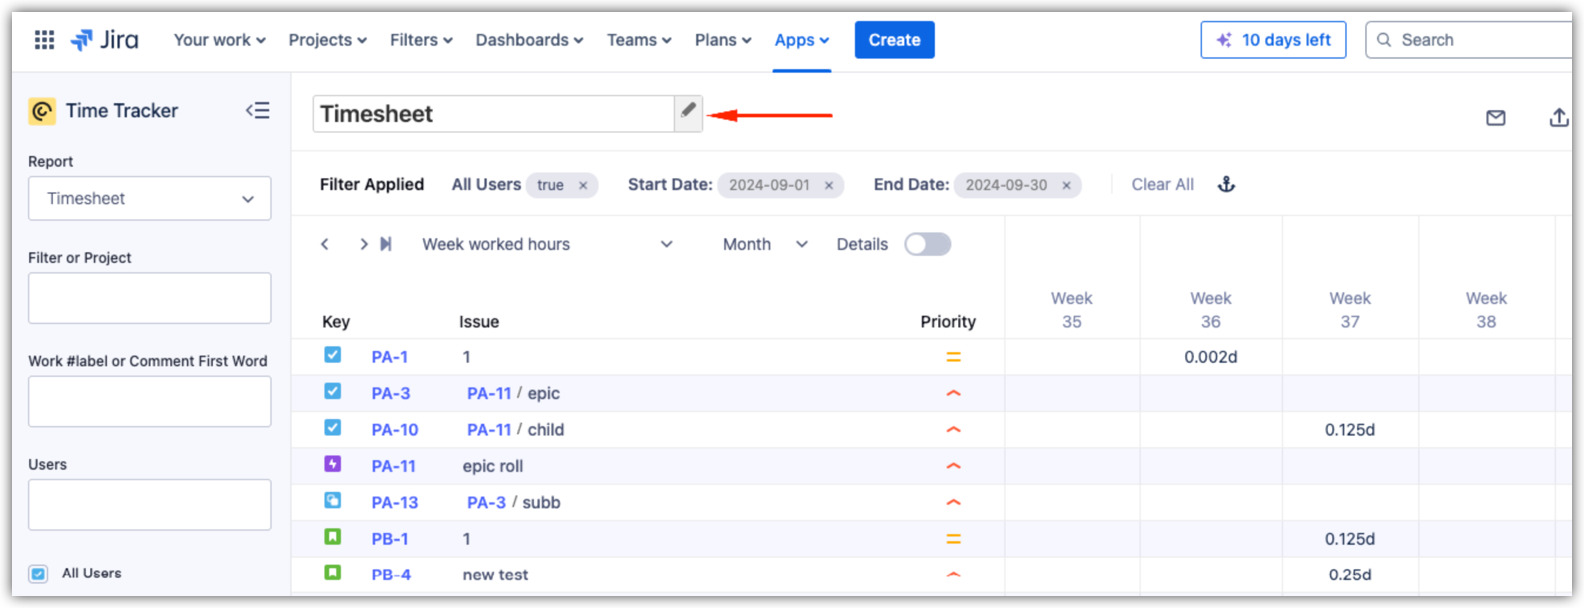The height and width of the screenshot is (608, 1584).
Task: Click the Create button
Action: click(894, 40)
